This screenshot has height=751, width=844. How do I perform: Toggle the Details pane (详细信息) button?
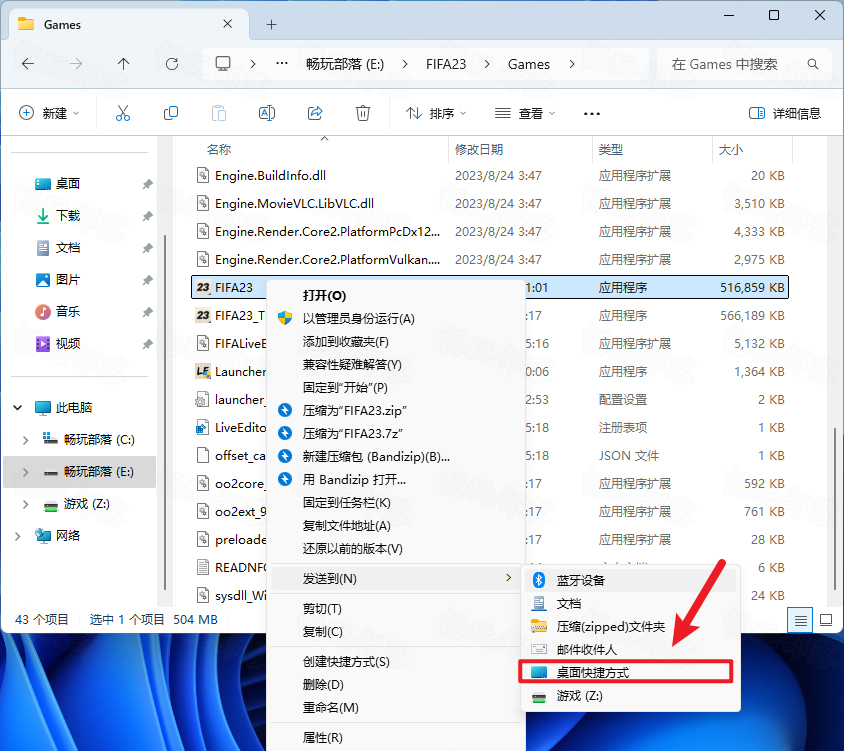point(785,114)
